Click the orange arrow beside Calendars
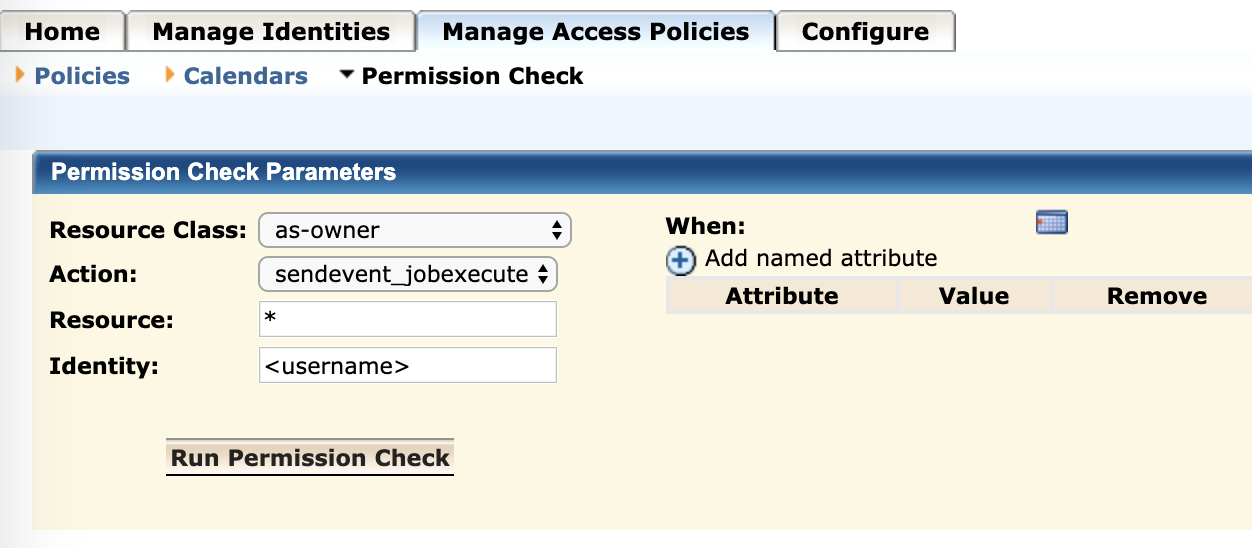Viewport: 1252px width, 548px height. pos(169,74)
